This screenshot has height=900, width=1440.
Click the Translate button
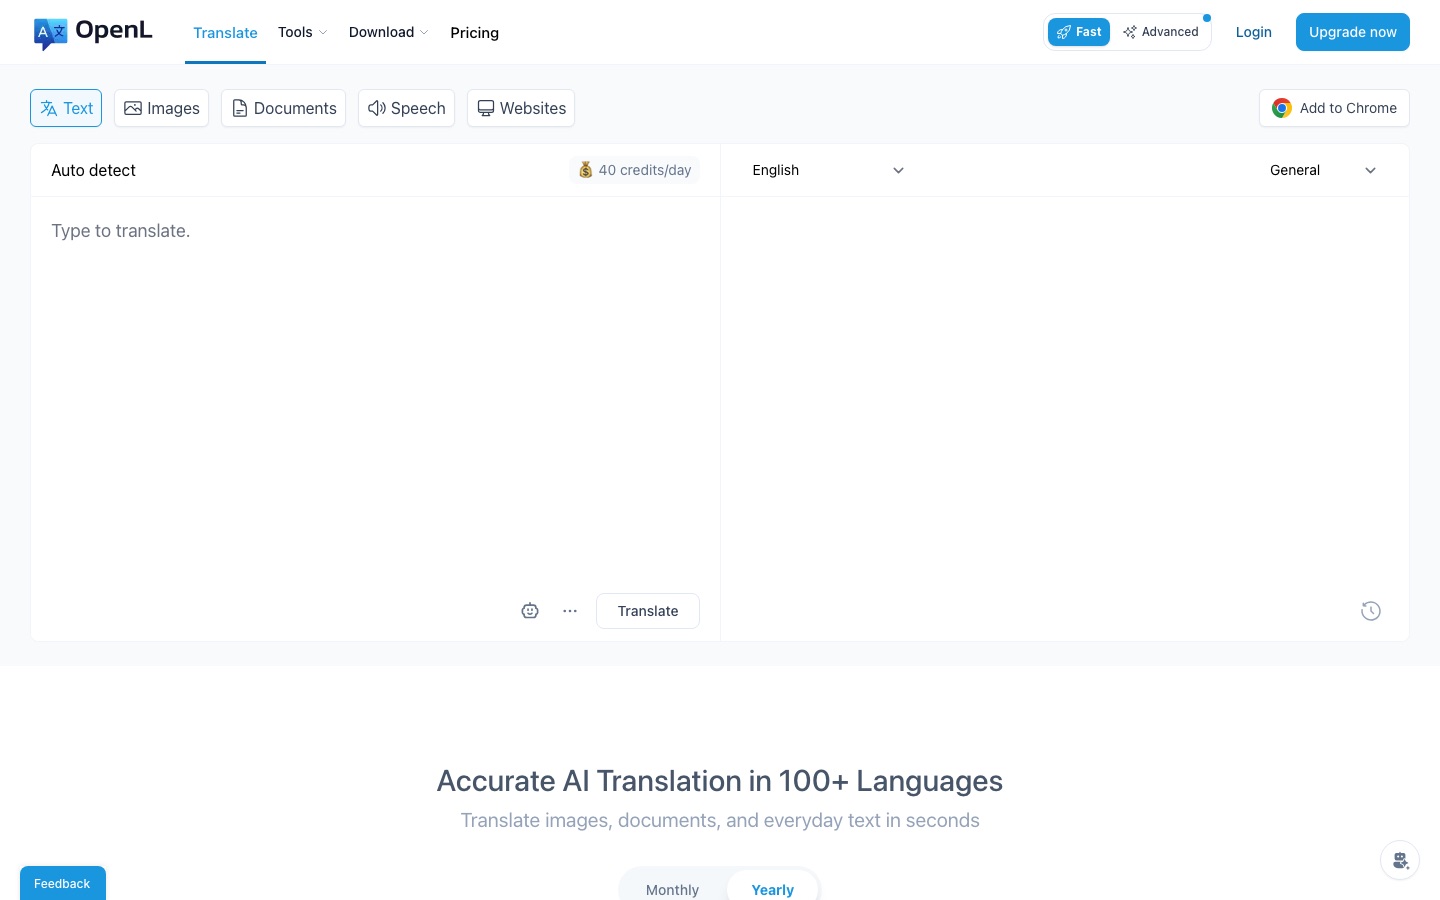(648, 611)
